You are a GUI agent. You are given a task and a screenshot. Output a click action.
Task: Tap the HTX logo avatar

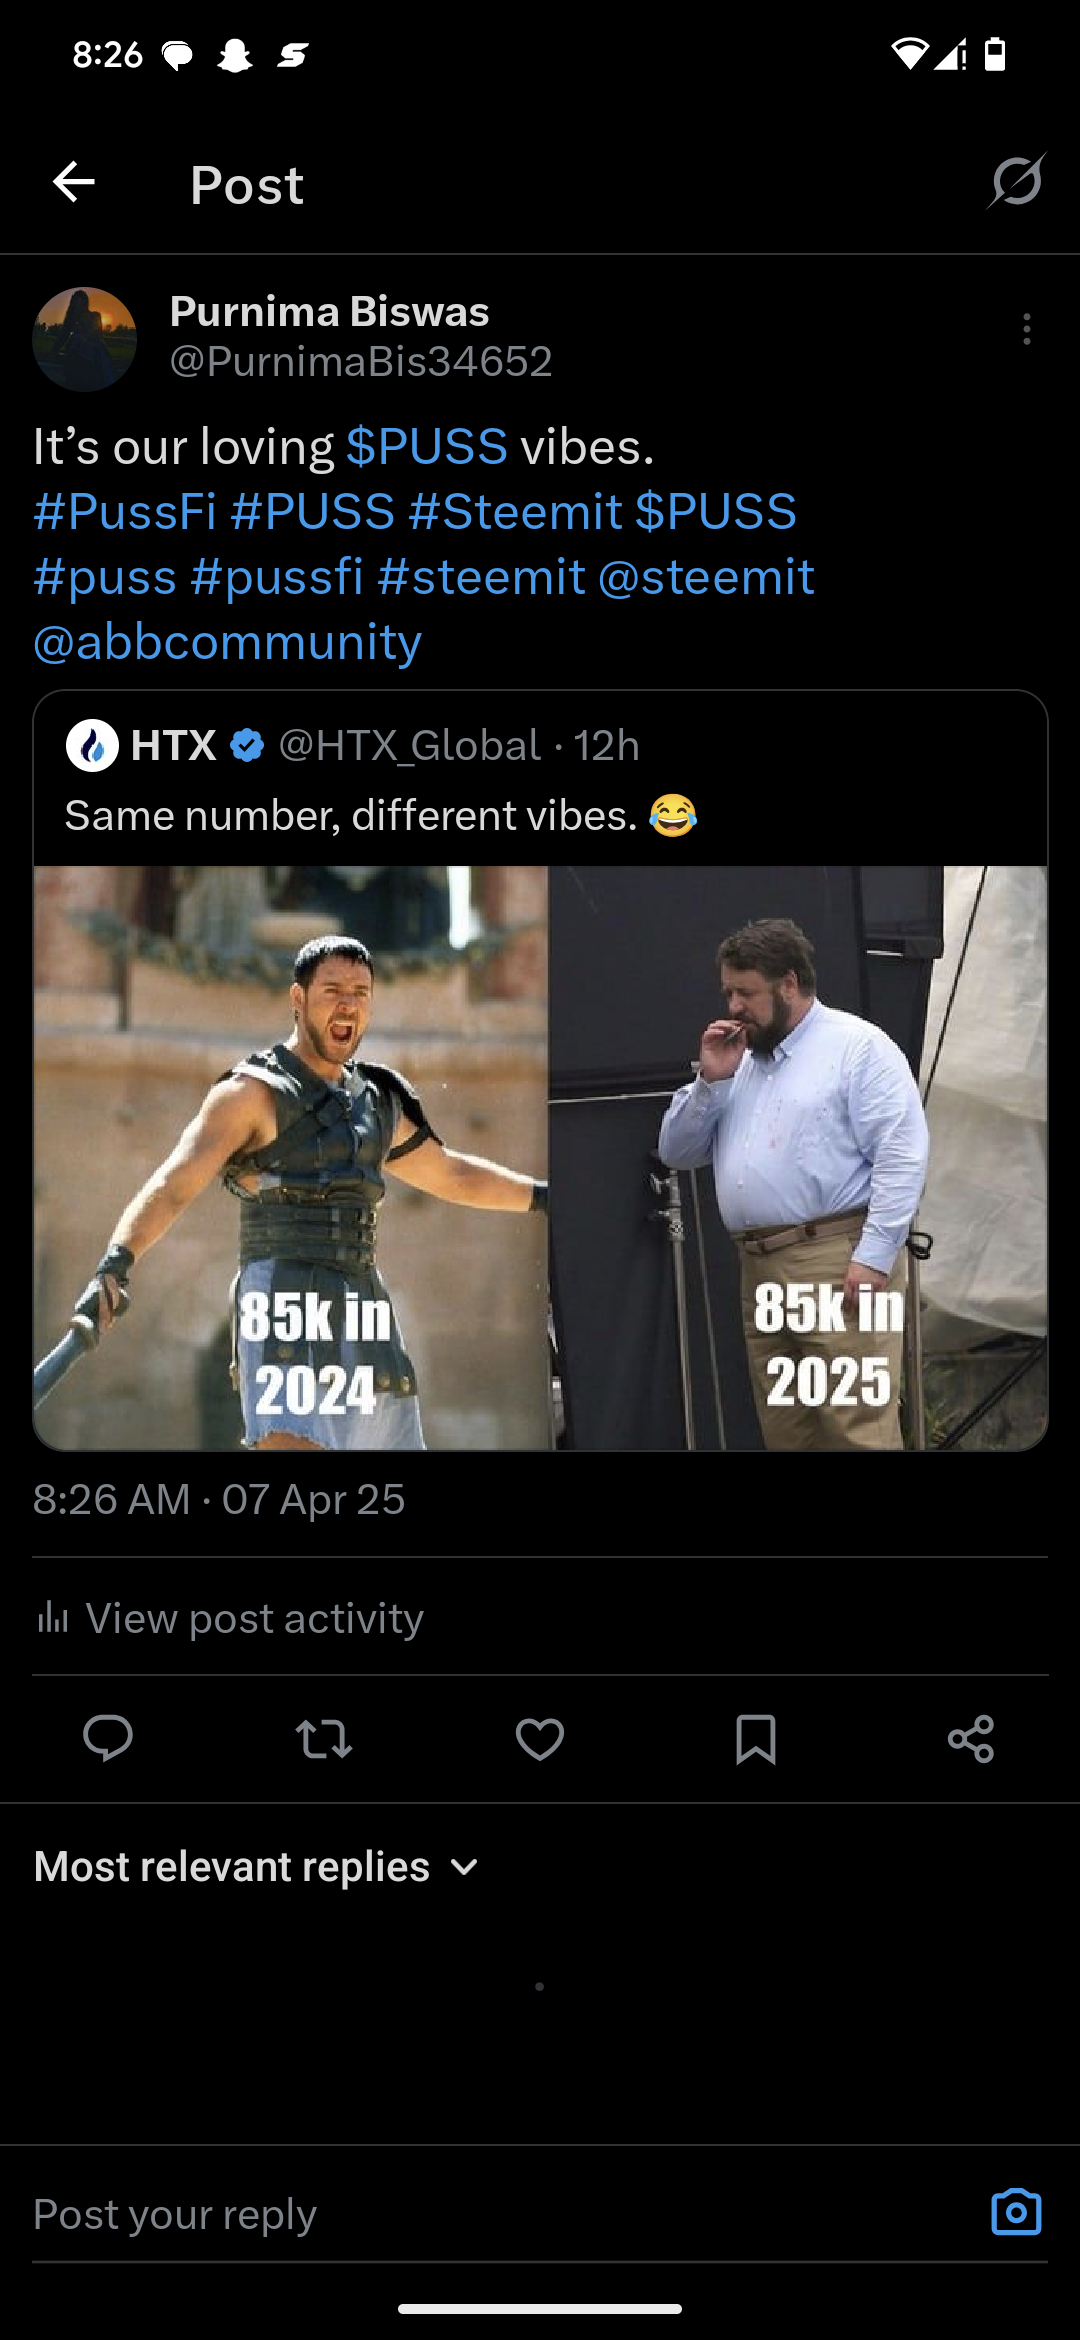point(92,746)
